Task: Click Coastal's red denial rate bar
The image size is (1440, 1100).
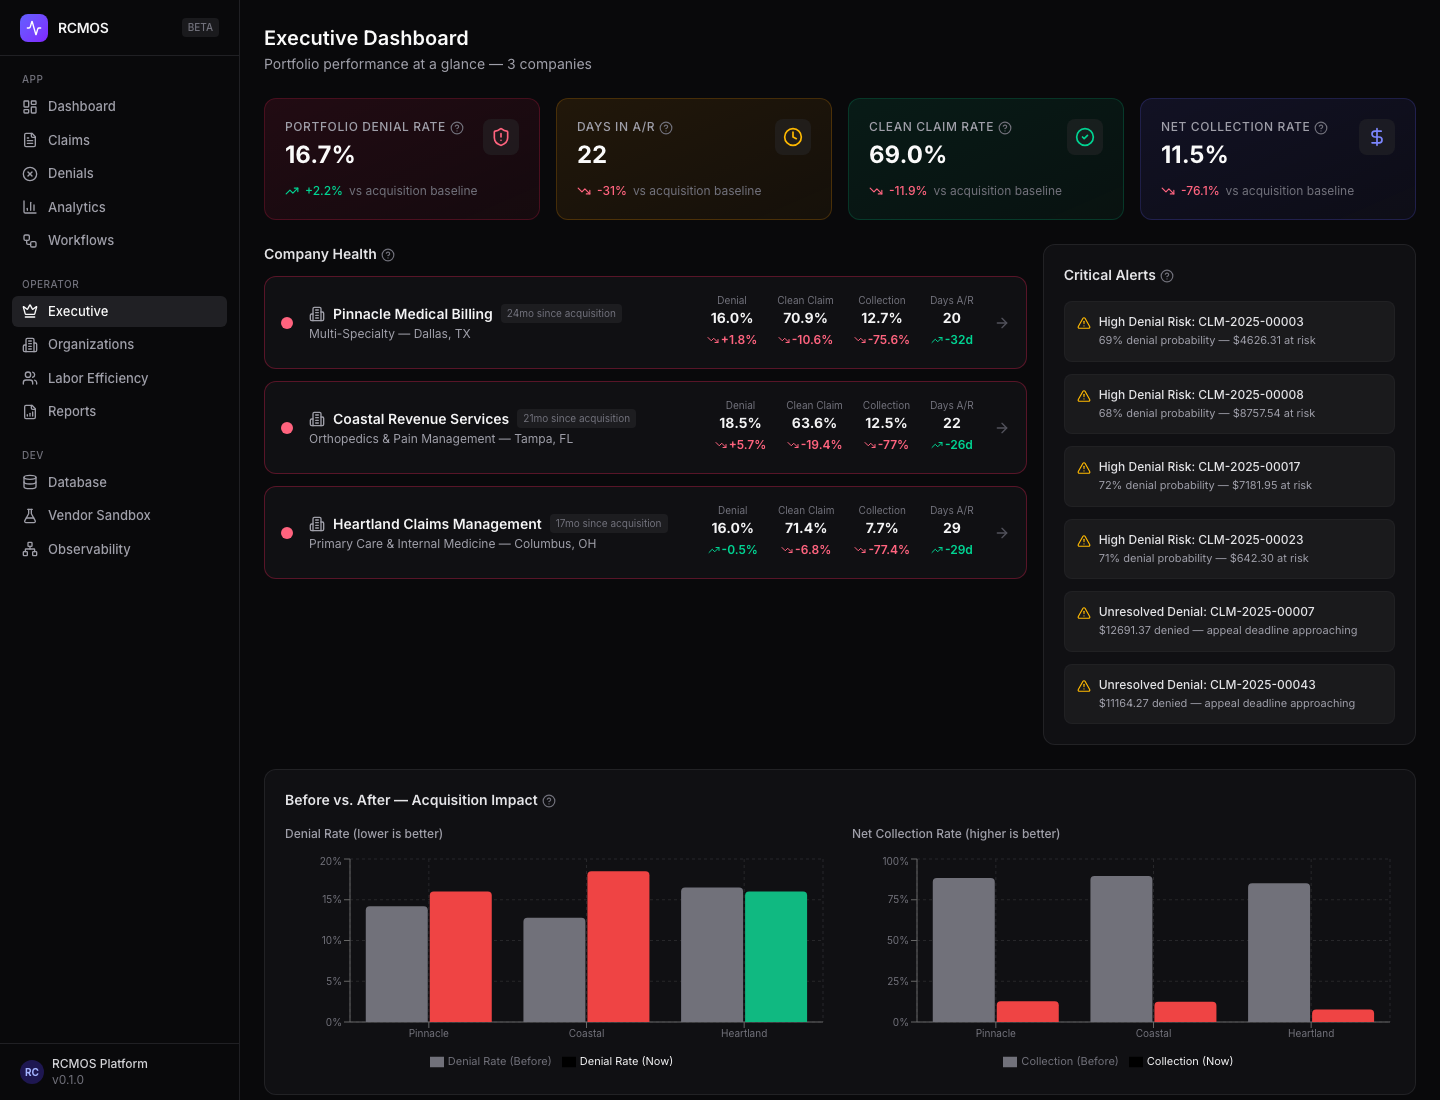Action: click(x=618, y=947)
